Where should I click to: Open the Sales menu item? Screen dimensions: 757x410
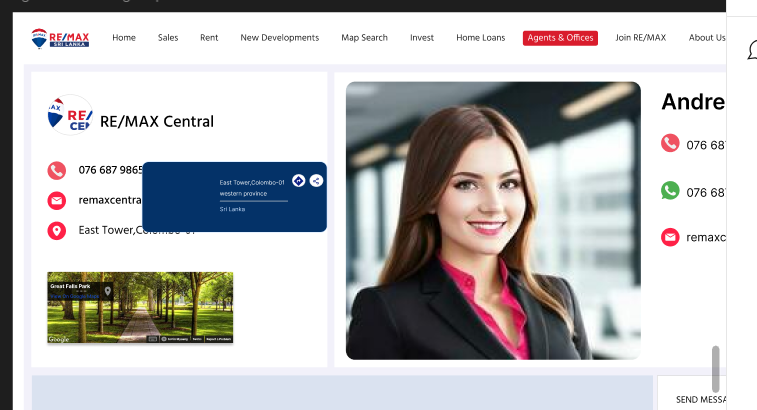point(168,38)
